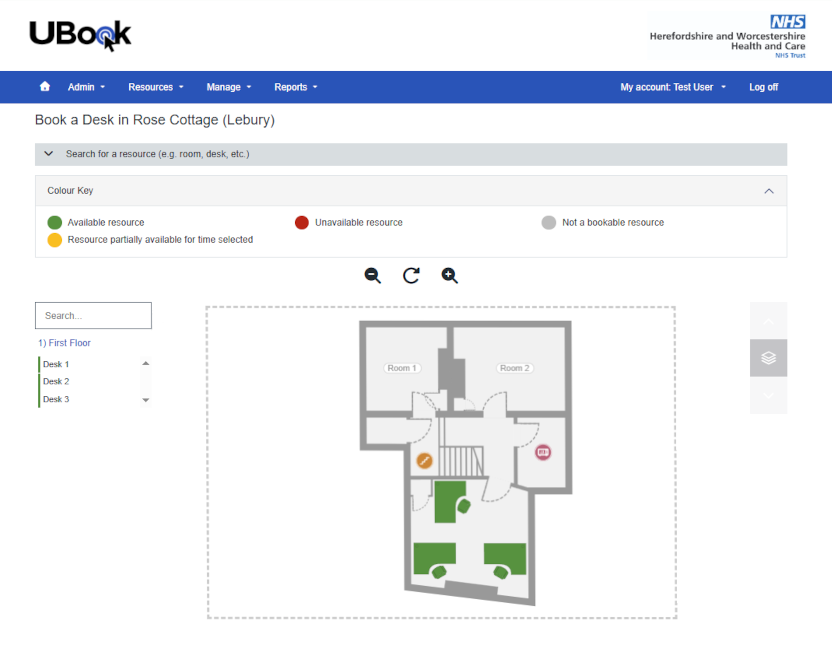Open My account: Test User dropdown
The image size is (832, 666).
673,87
